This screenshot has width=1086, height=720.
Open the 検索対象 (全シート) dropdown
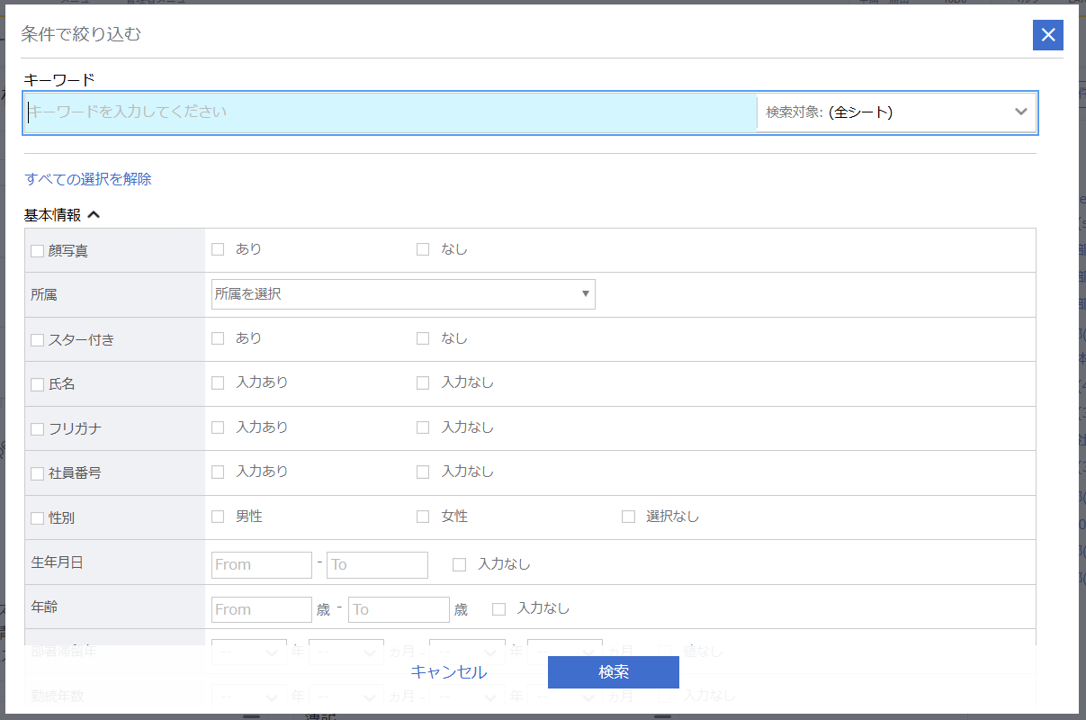click(895, 111)
